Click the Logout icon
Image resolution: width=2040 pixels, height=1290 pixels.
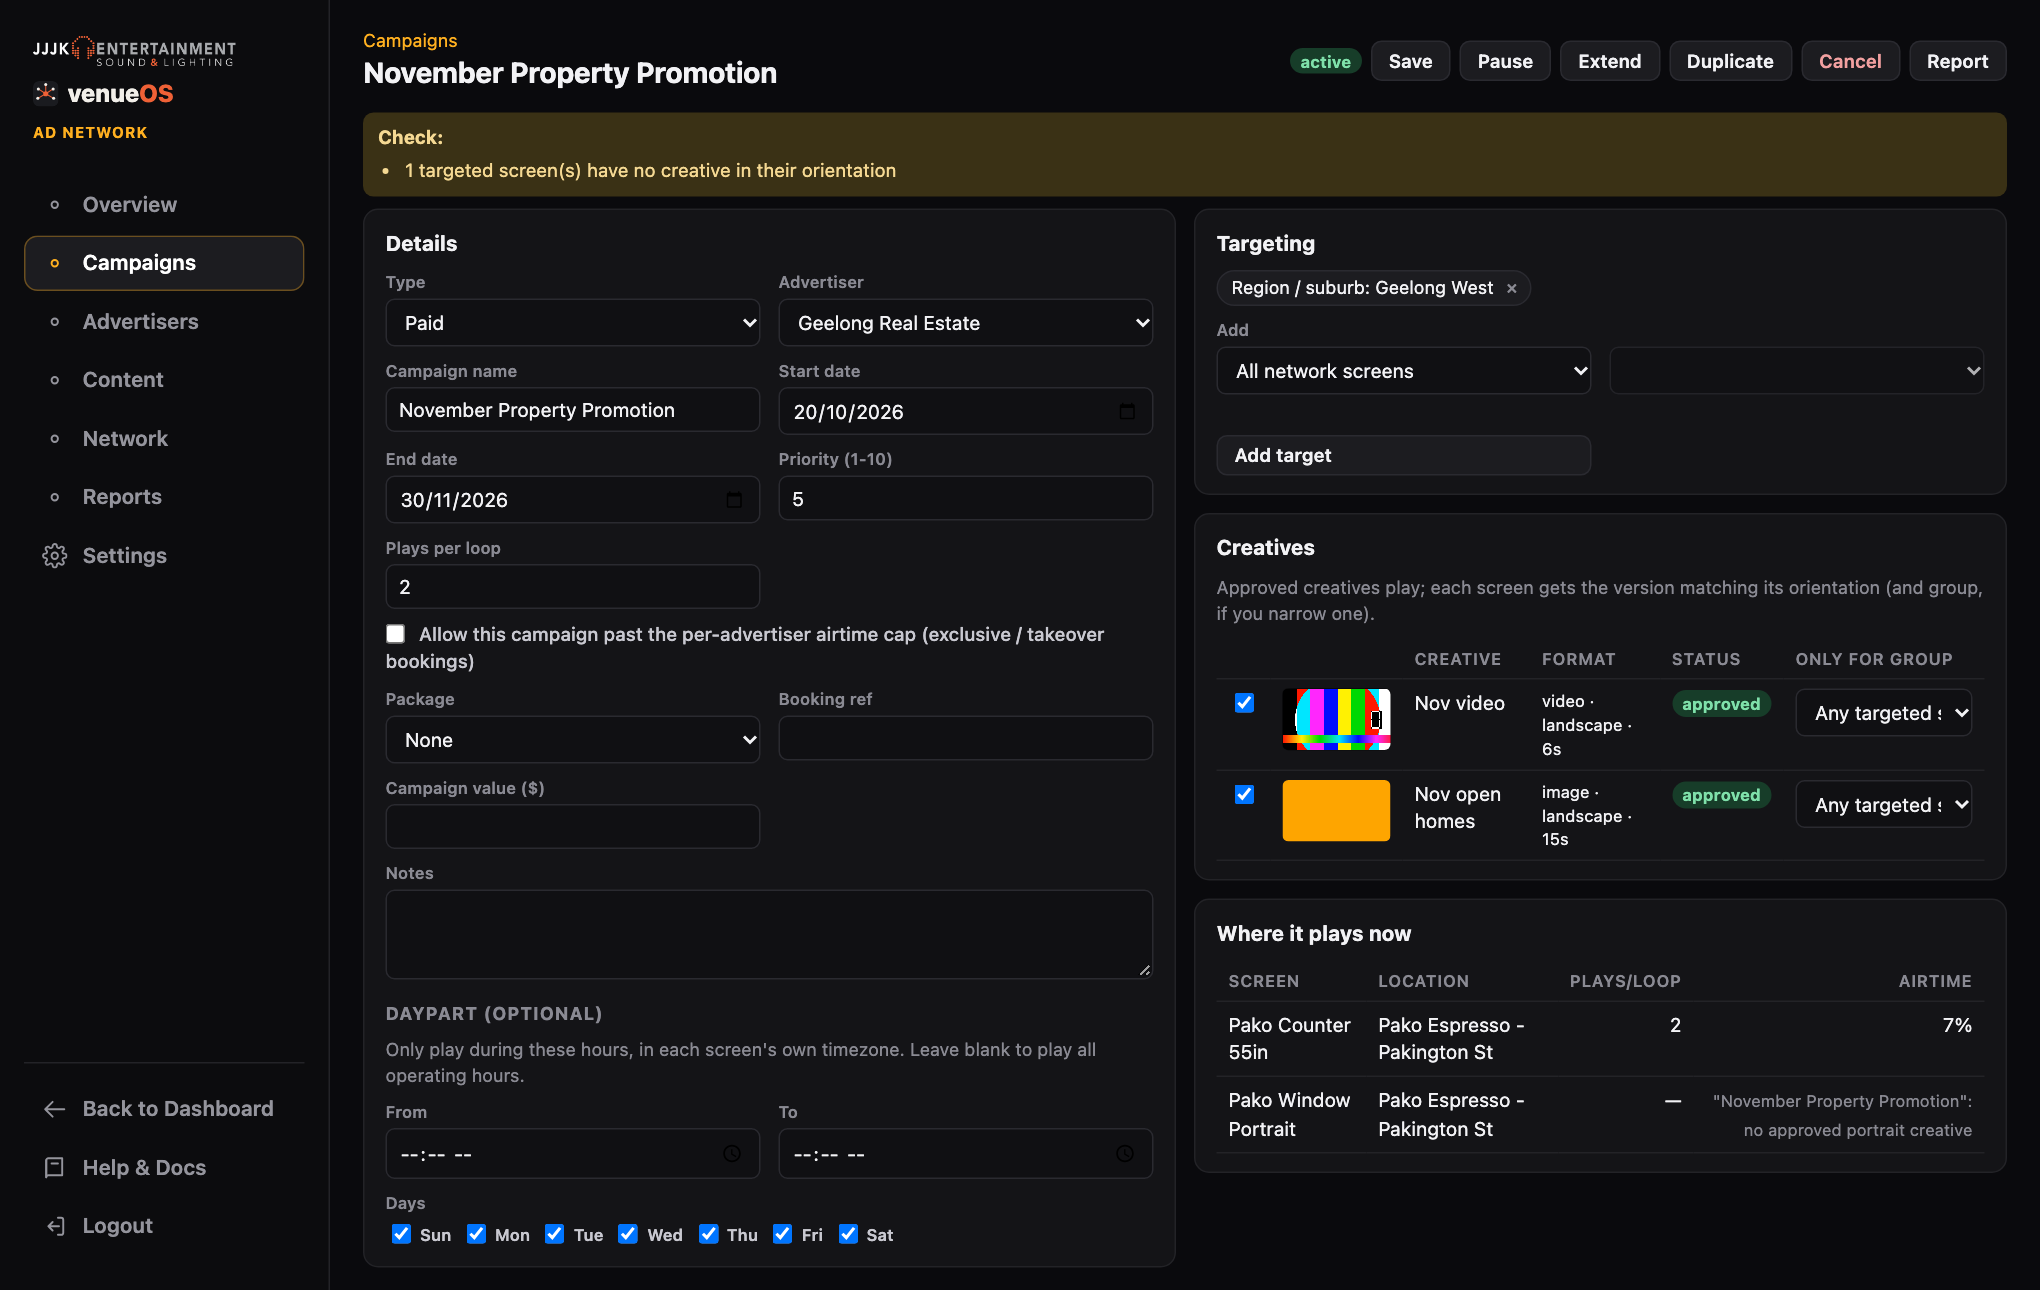[x=55, y=1226]
